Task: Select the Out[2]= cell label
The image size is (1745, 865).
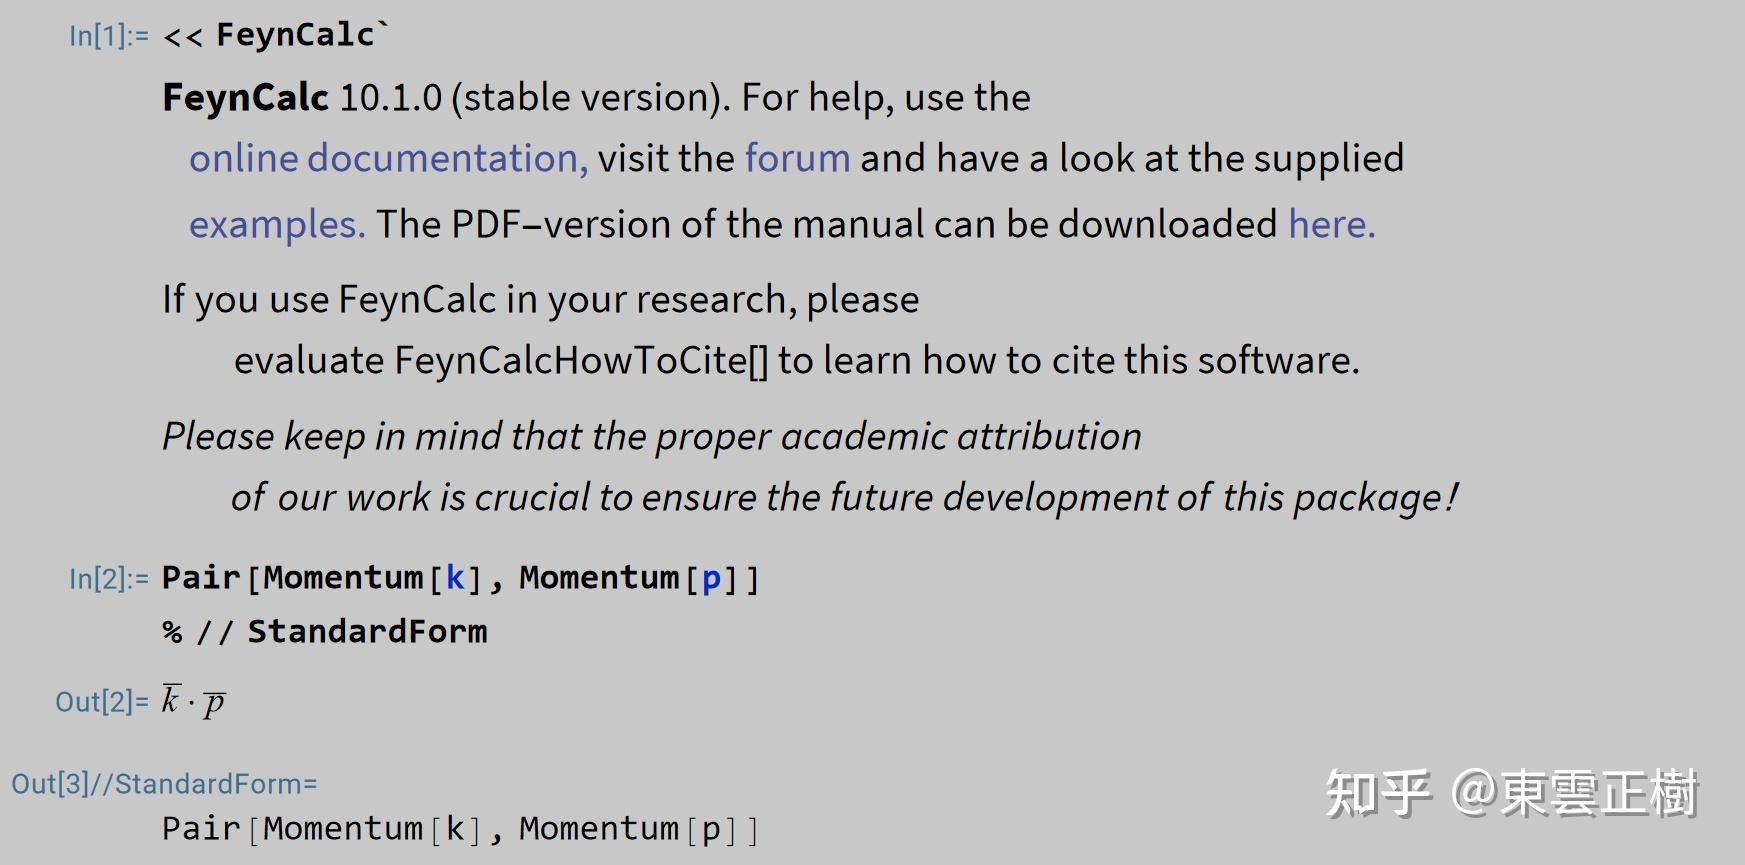Action: 101,702
